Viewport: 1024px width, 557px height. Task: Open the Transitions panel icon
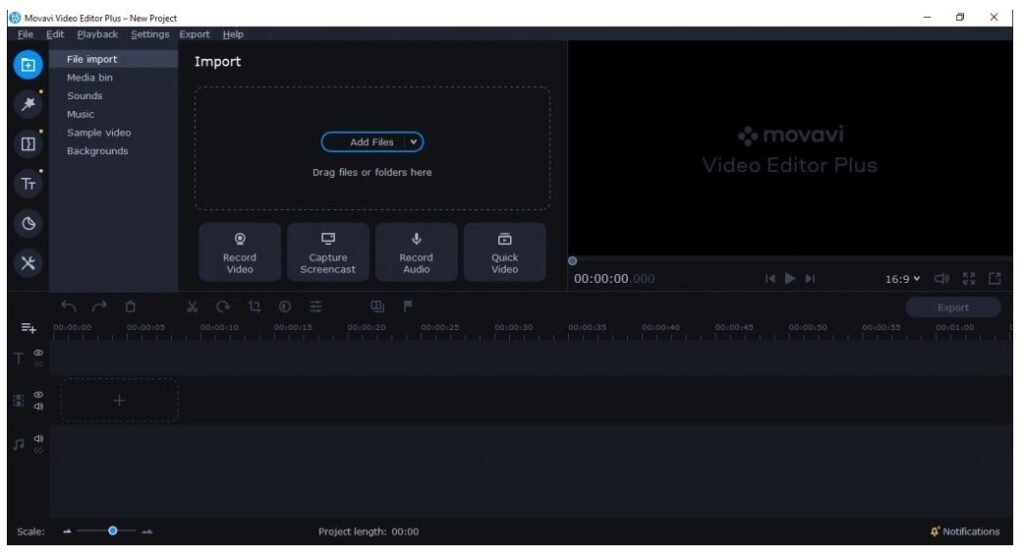click(28, 144)
